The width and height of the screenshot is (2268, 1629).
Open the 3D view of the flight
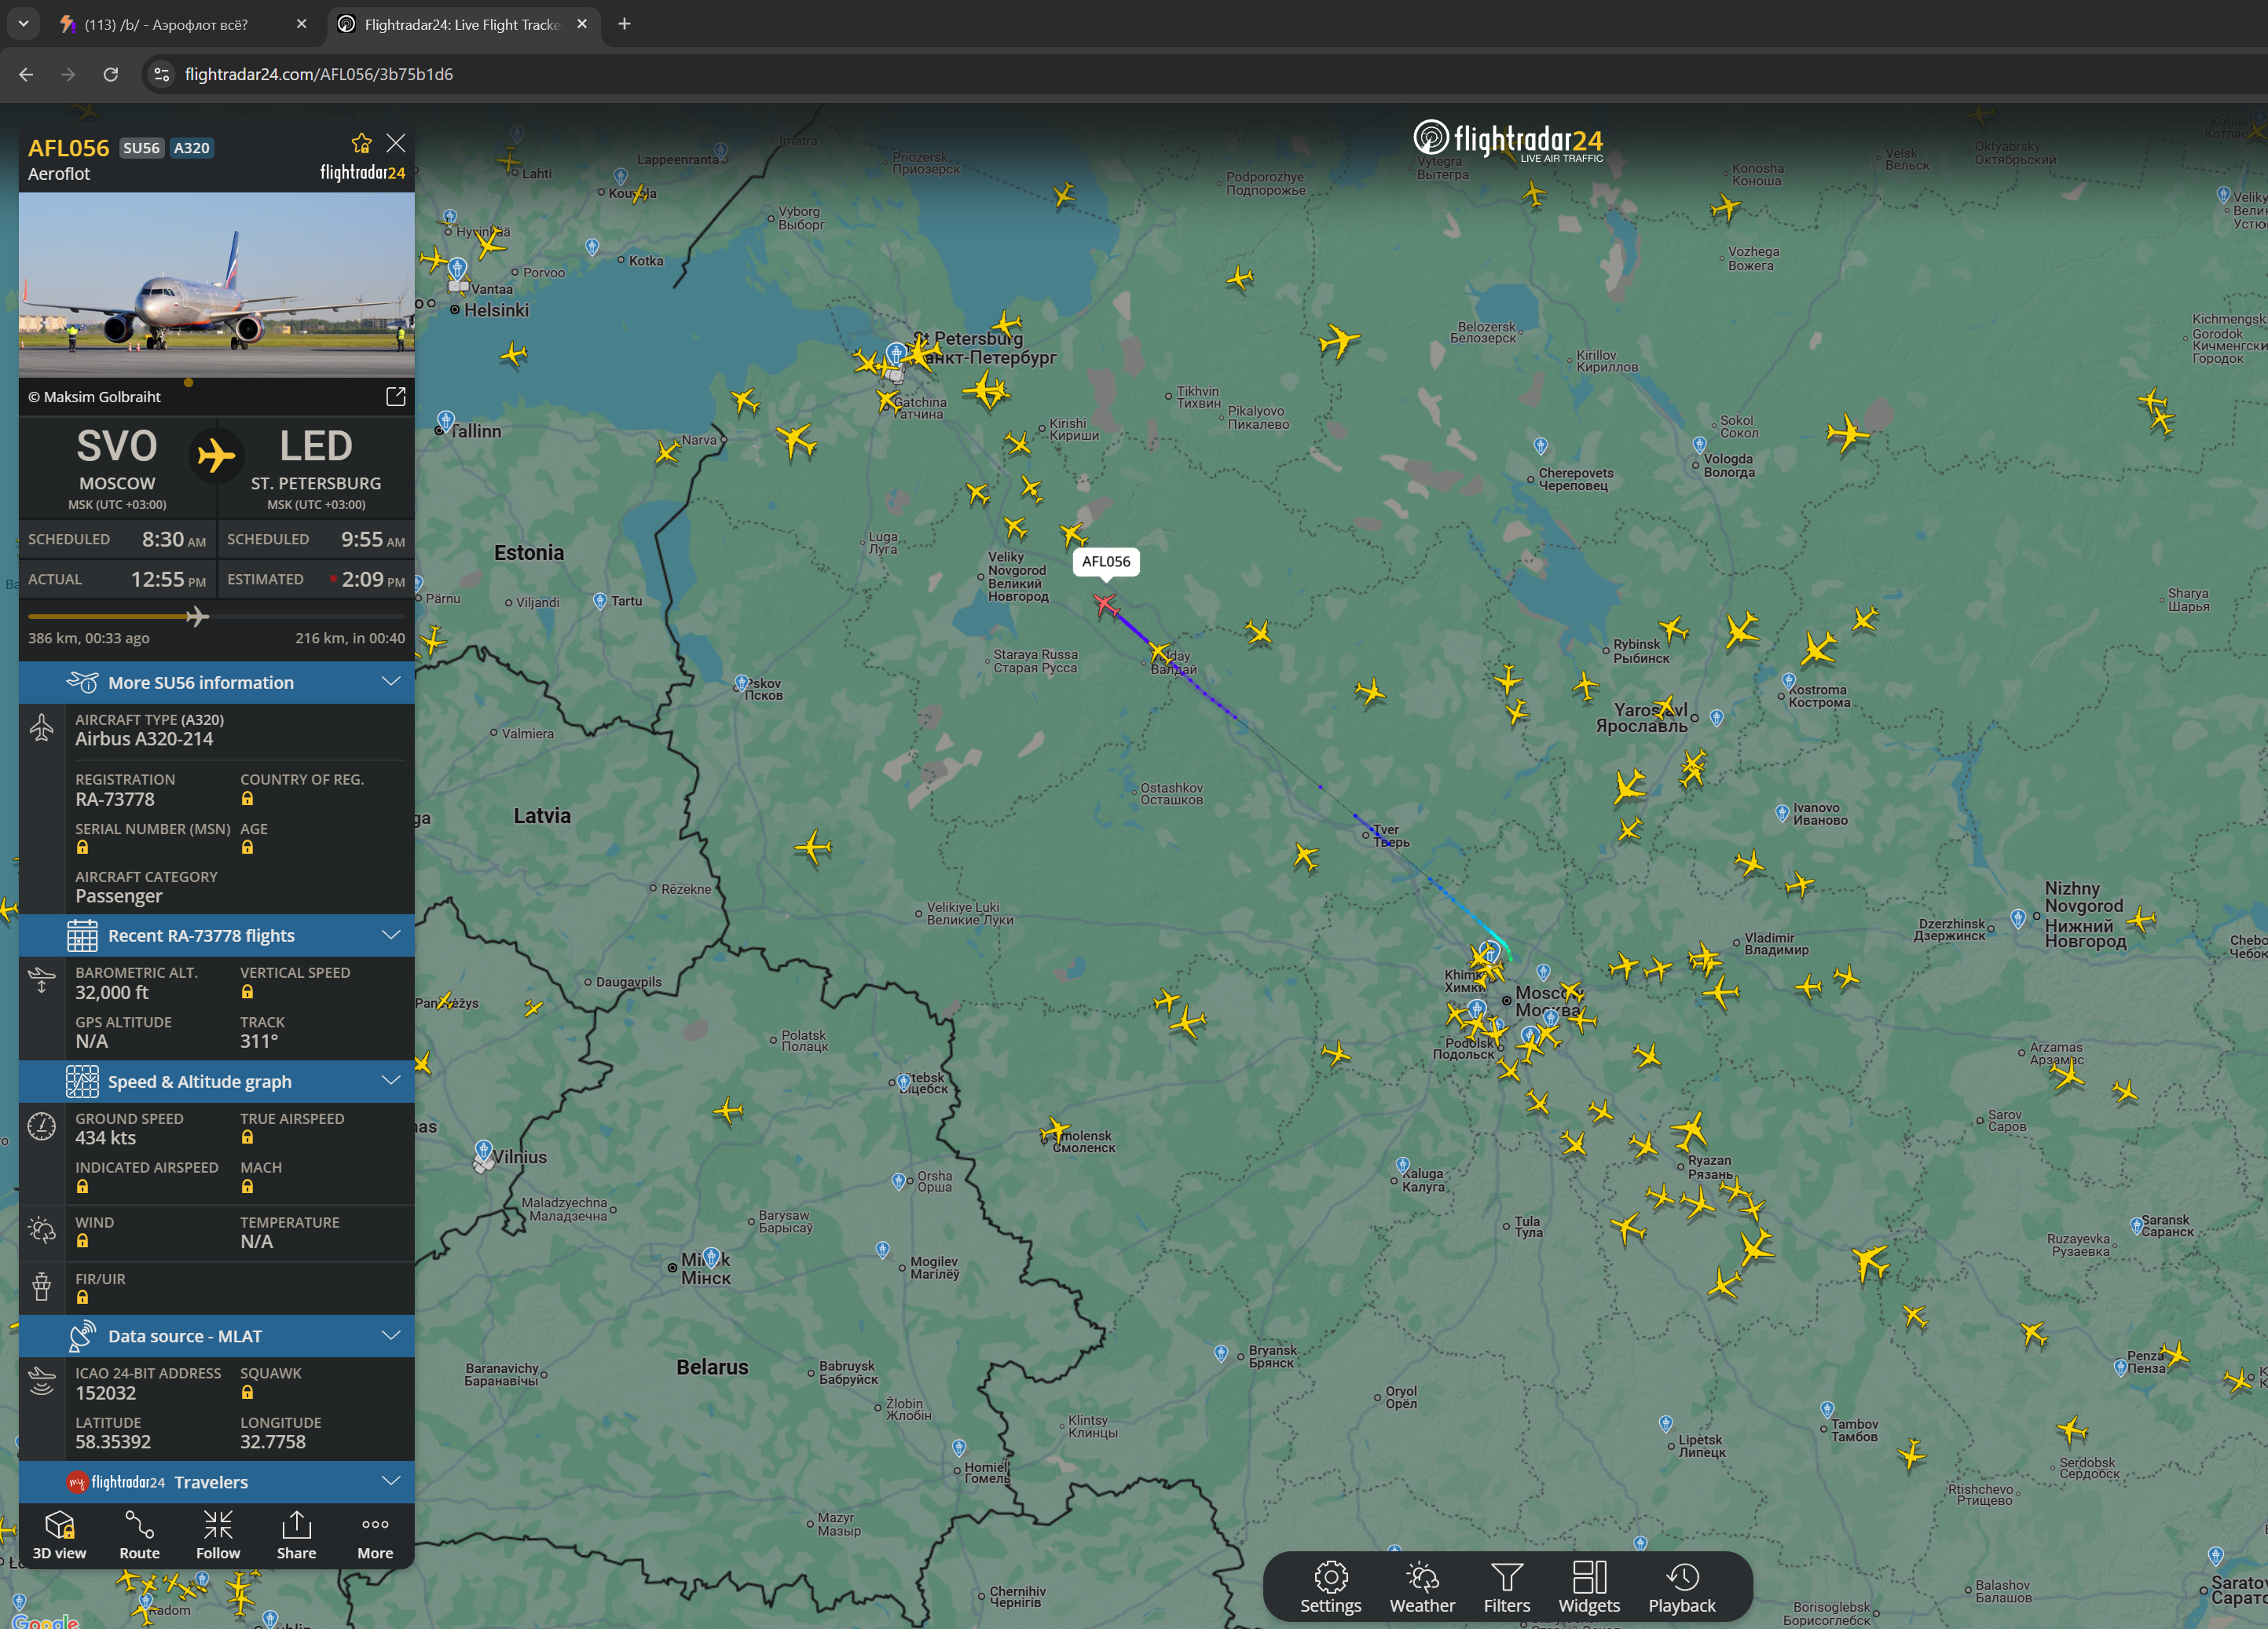pyautogui.click(x=59, y=1535)
